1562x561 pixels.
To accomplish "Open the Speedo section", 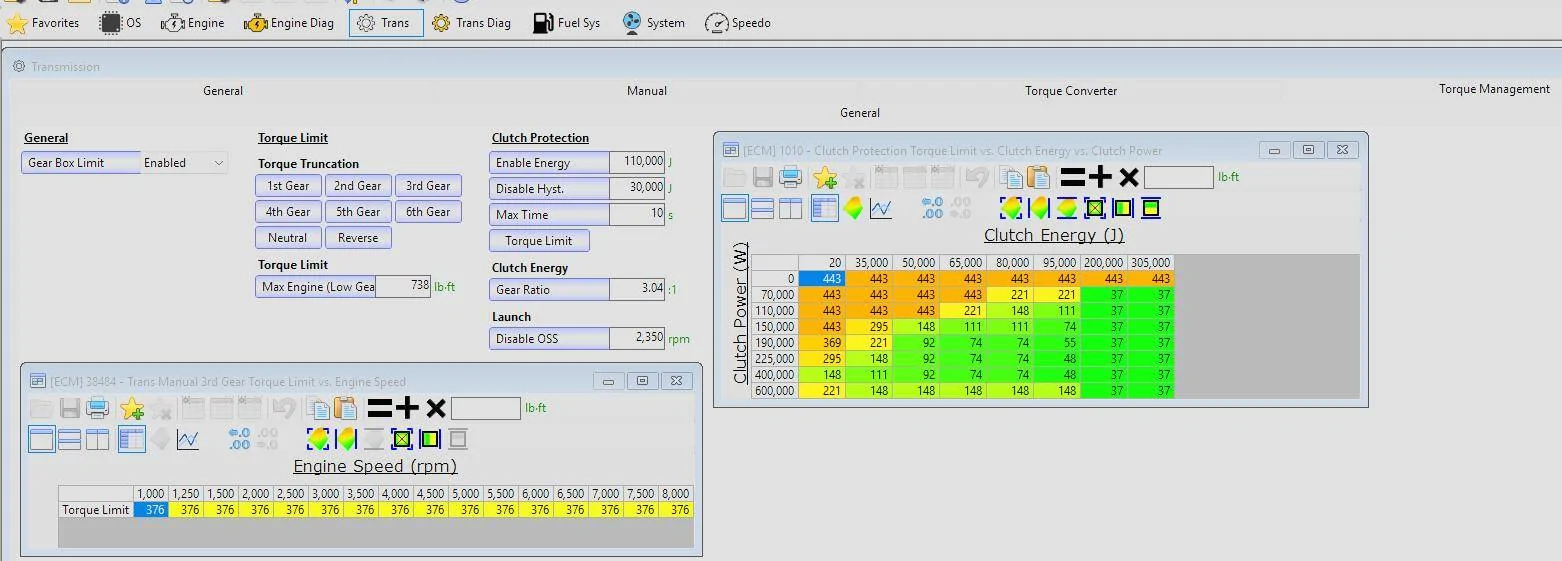I will (x=738, y=23).
